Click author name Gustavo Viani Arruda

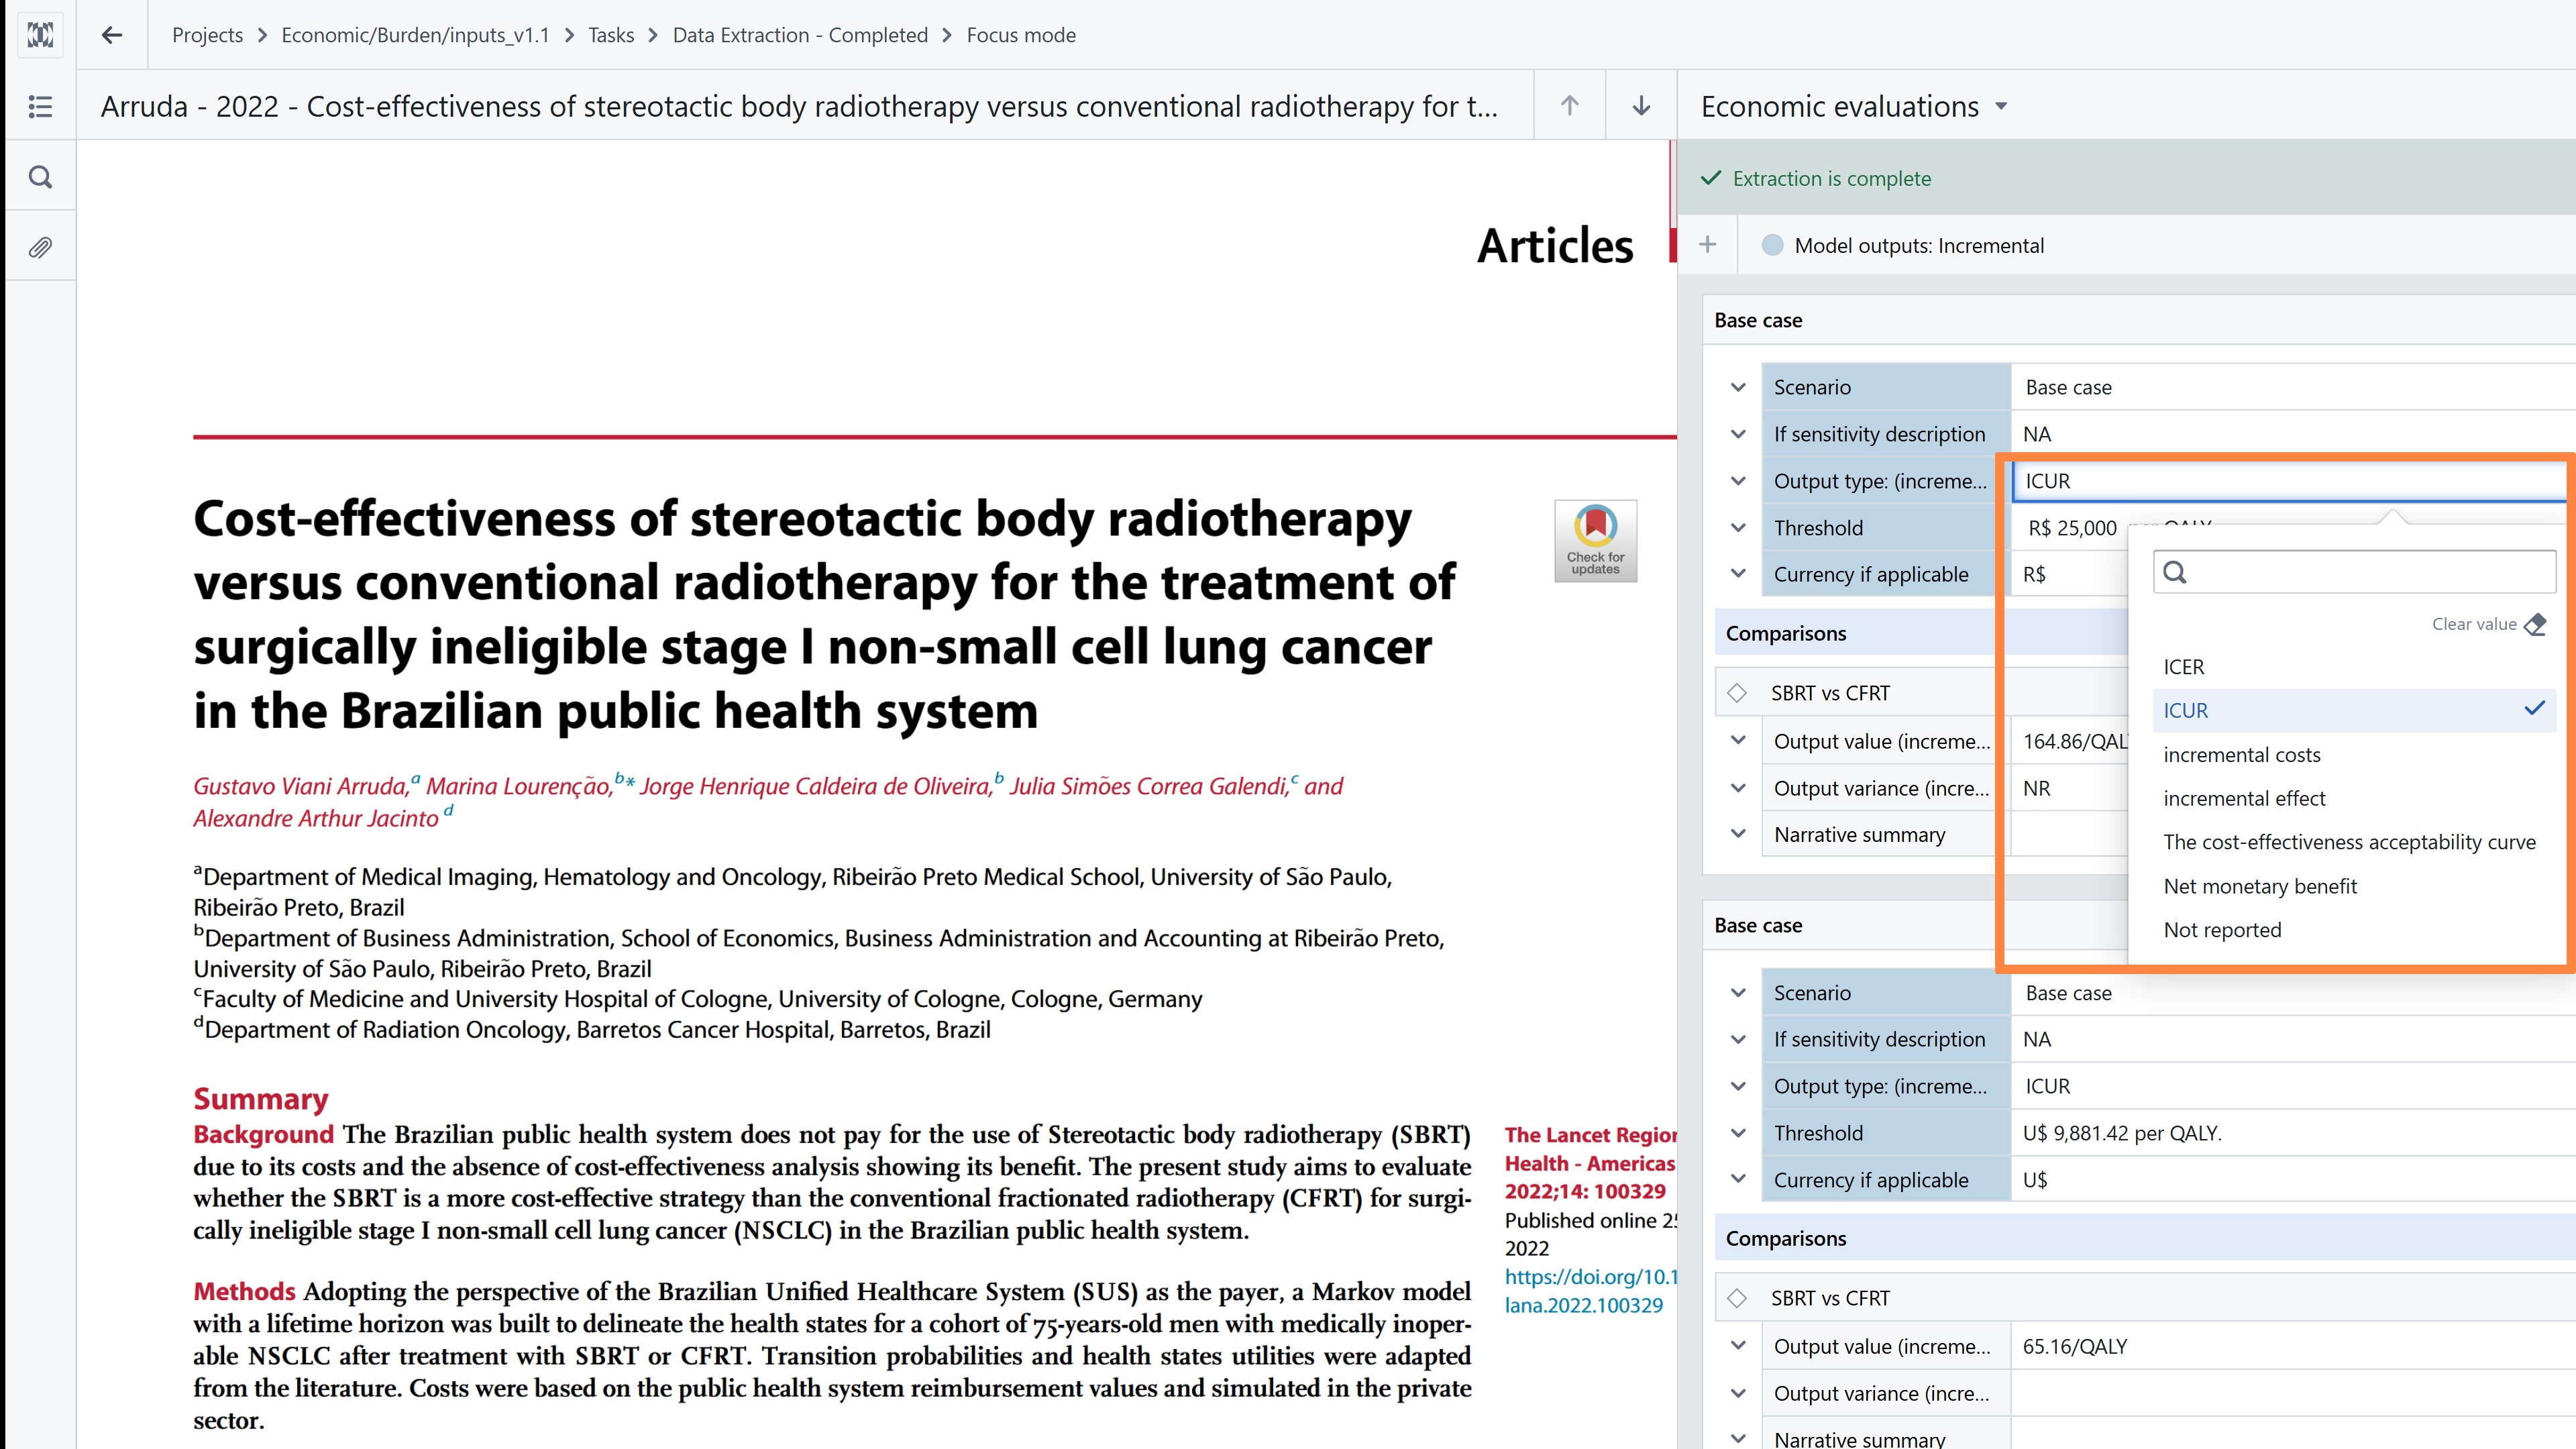pos(301,786)
